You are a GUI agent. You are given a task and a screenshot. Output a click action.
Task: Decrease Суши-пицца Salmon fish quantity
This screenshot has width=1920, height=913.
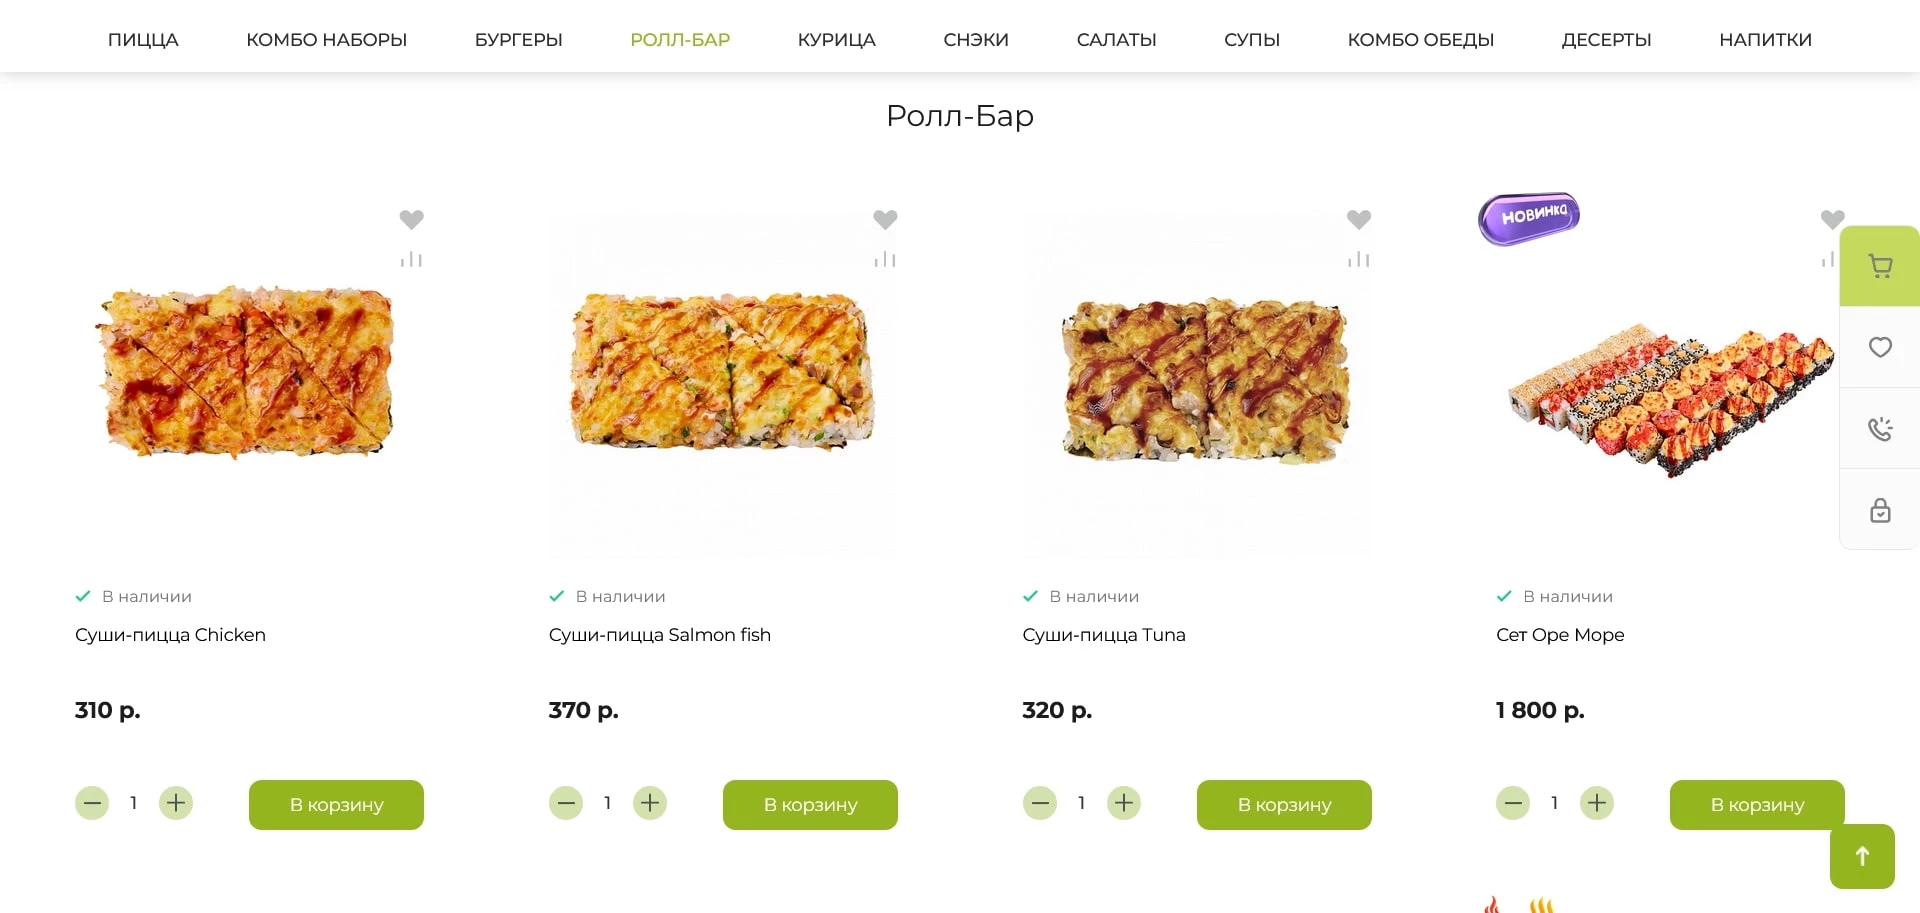566,803
